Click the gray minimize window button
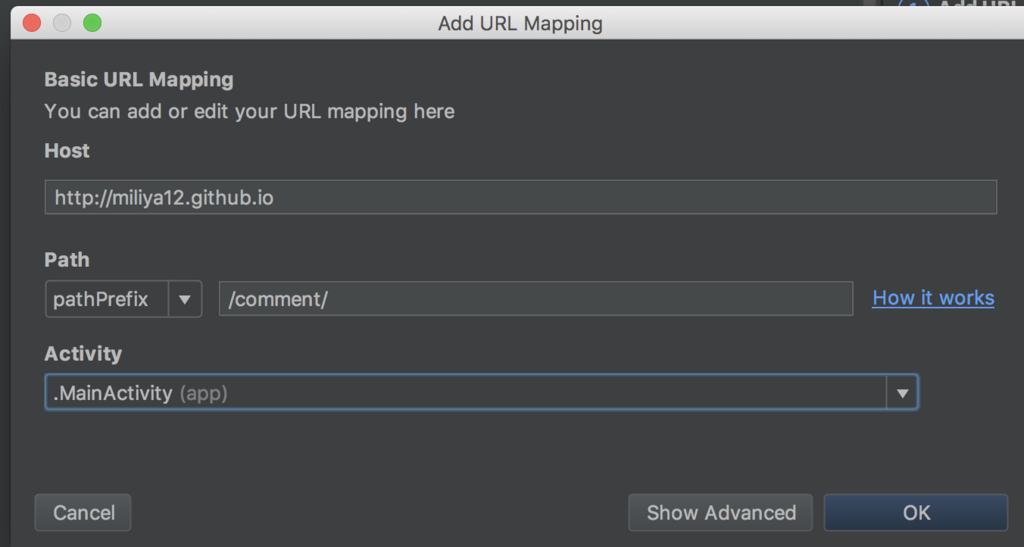1024x547 pixels. click(x=62, y=23)
